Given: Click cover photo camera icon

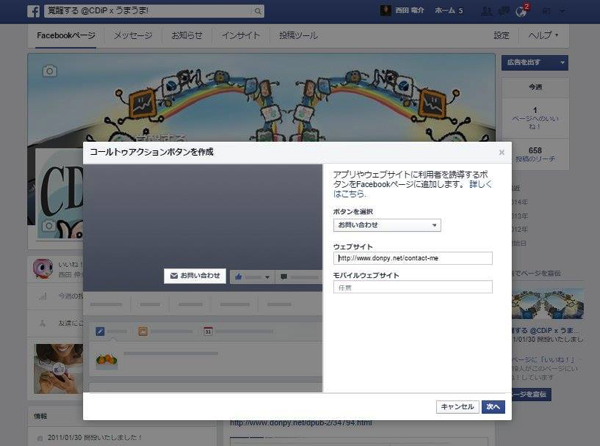Looking at the screenshot, I should (x=49, y=71).
